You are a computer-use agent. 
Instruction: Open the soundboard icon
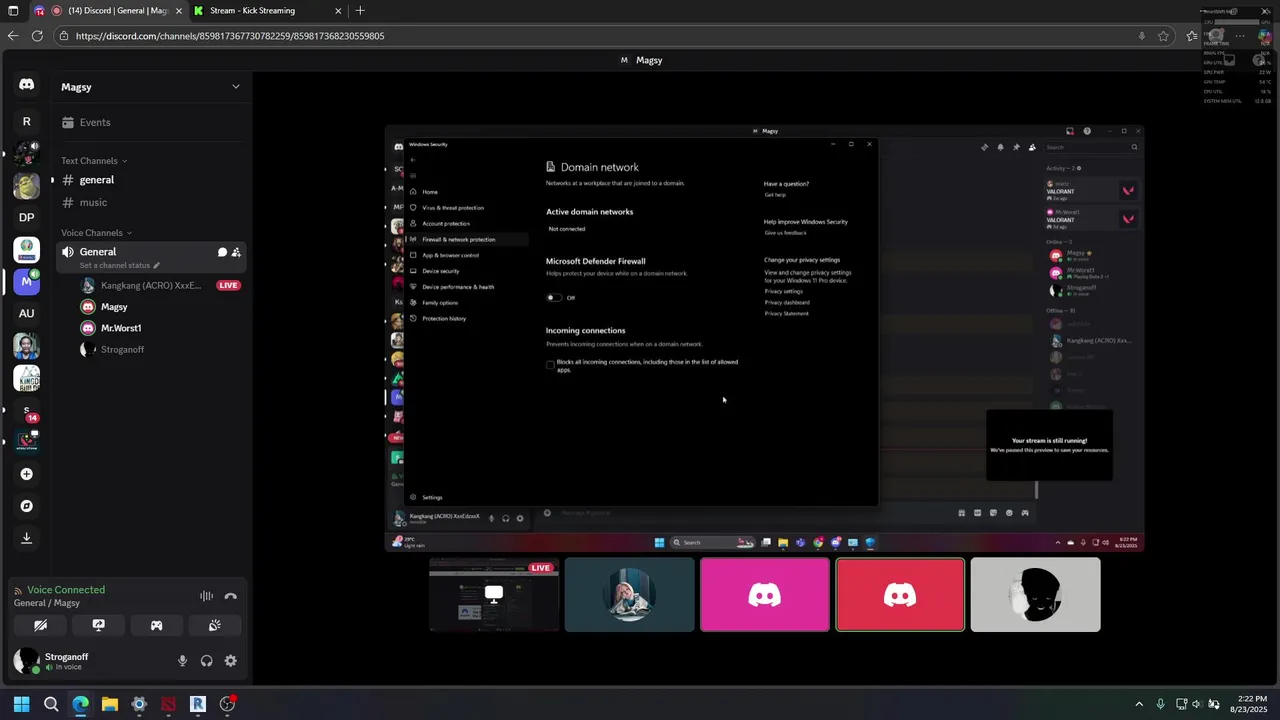214,625
